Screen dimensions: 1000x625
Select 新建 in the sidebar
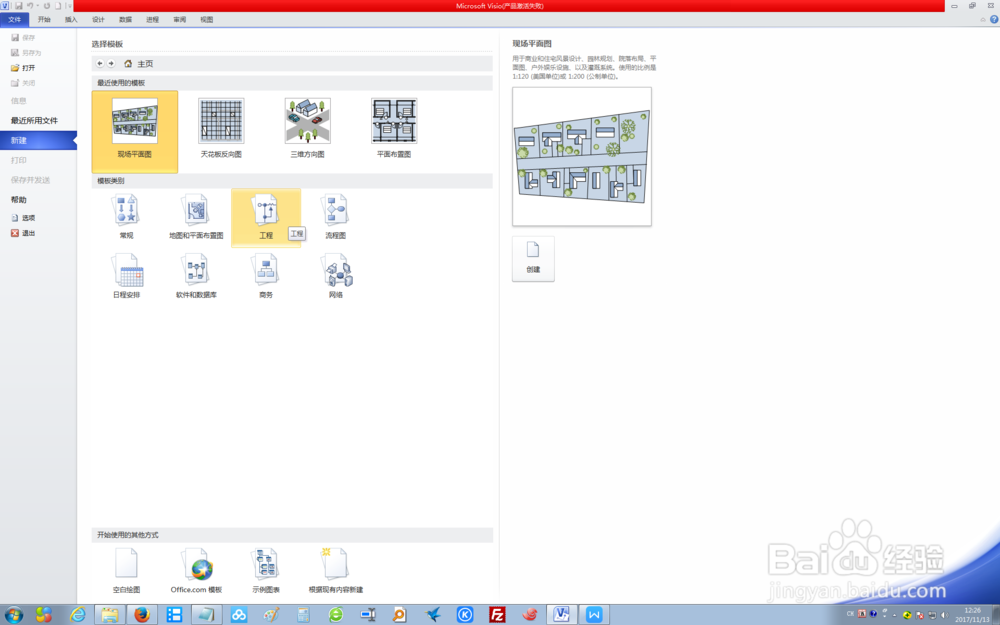point(38,140)
